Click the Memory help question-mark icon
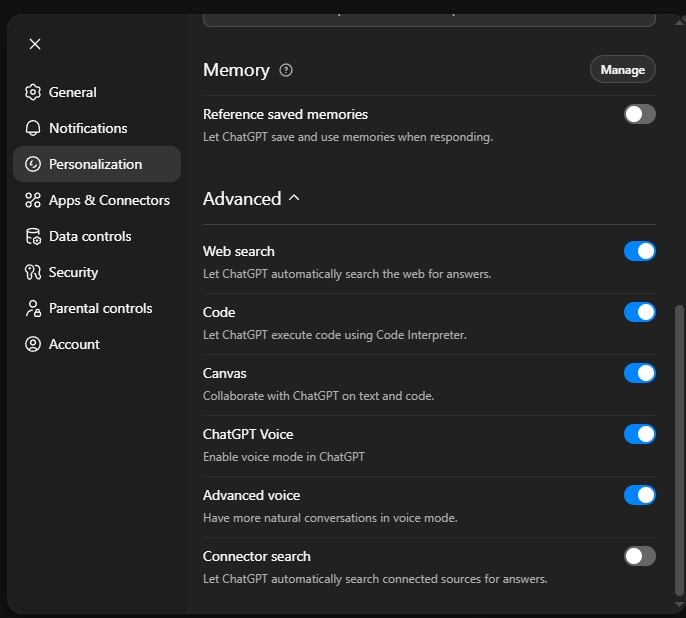686x618 pixels. 286,70
